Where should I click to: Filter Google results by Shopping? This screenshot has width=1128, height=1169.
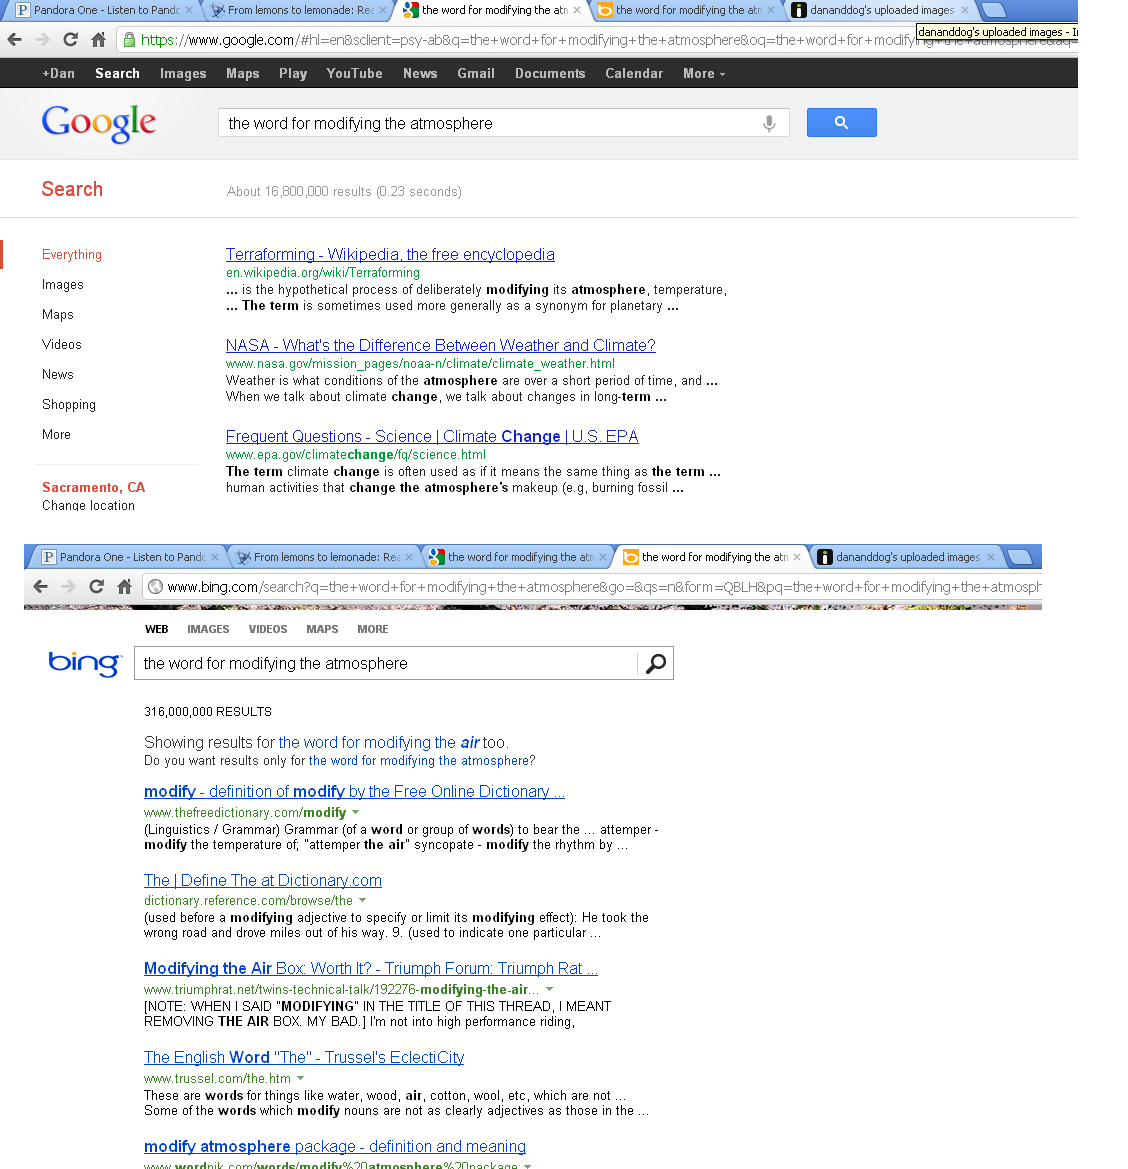[69, 405]
